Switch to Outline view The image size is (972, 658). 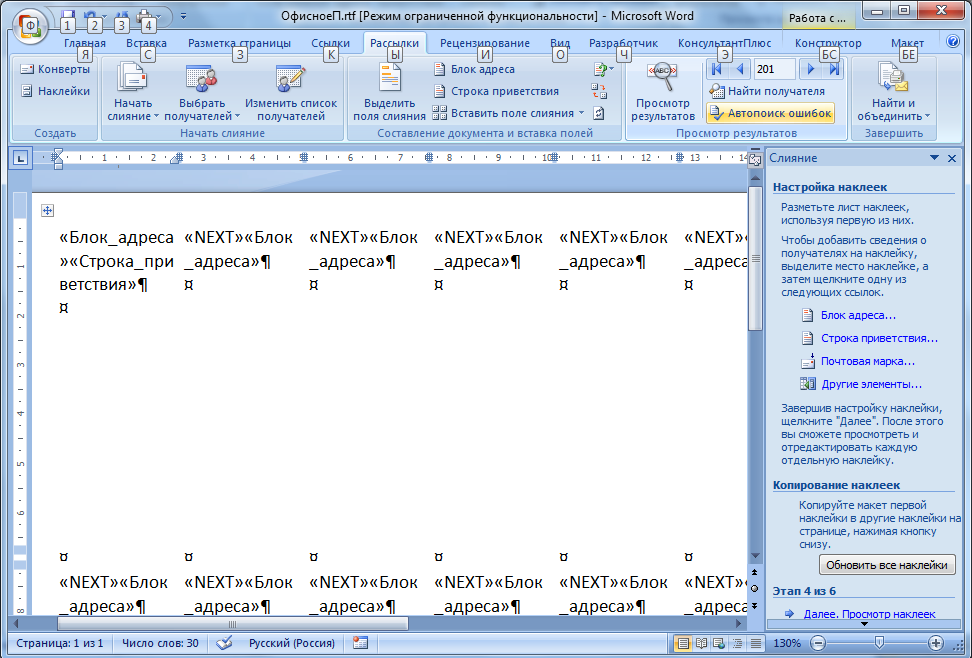738,643
